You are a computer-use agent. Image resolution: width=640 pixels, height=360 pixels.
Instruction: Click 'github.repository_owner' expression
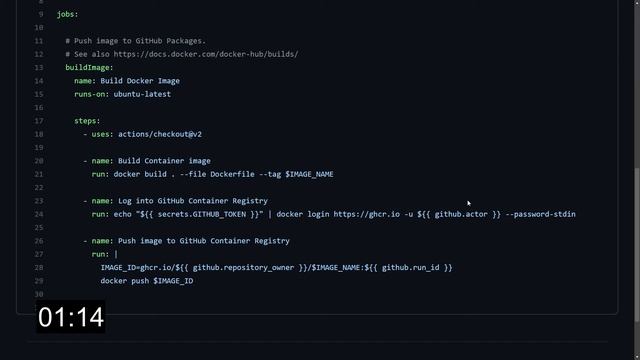243,268
